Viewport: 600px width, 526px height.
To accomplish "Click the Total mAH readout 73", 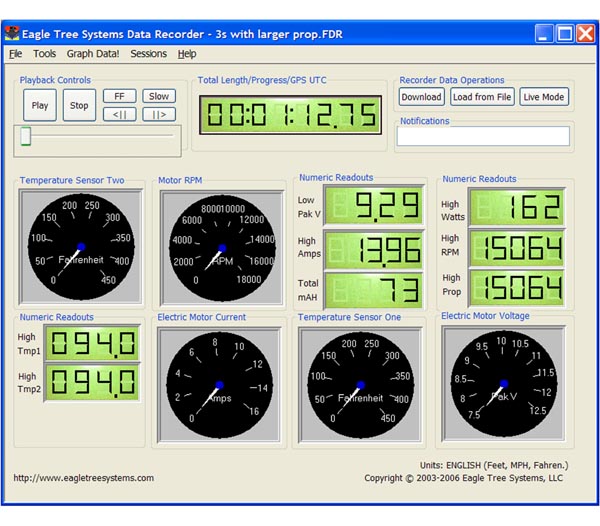I will pos(374,290).
